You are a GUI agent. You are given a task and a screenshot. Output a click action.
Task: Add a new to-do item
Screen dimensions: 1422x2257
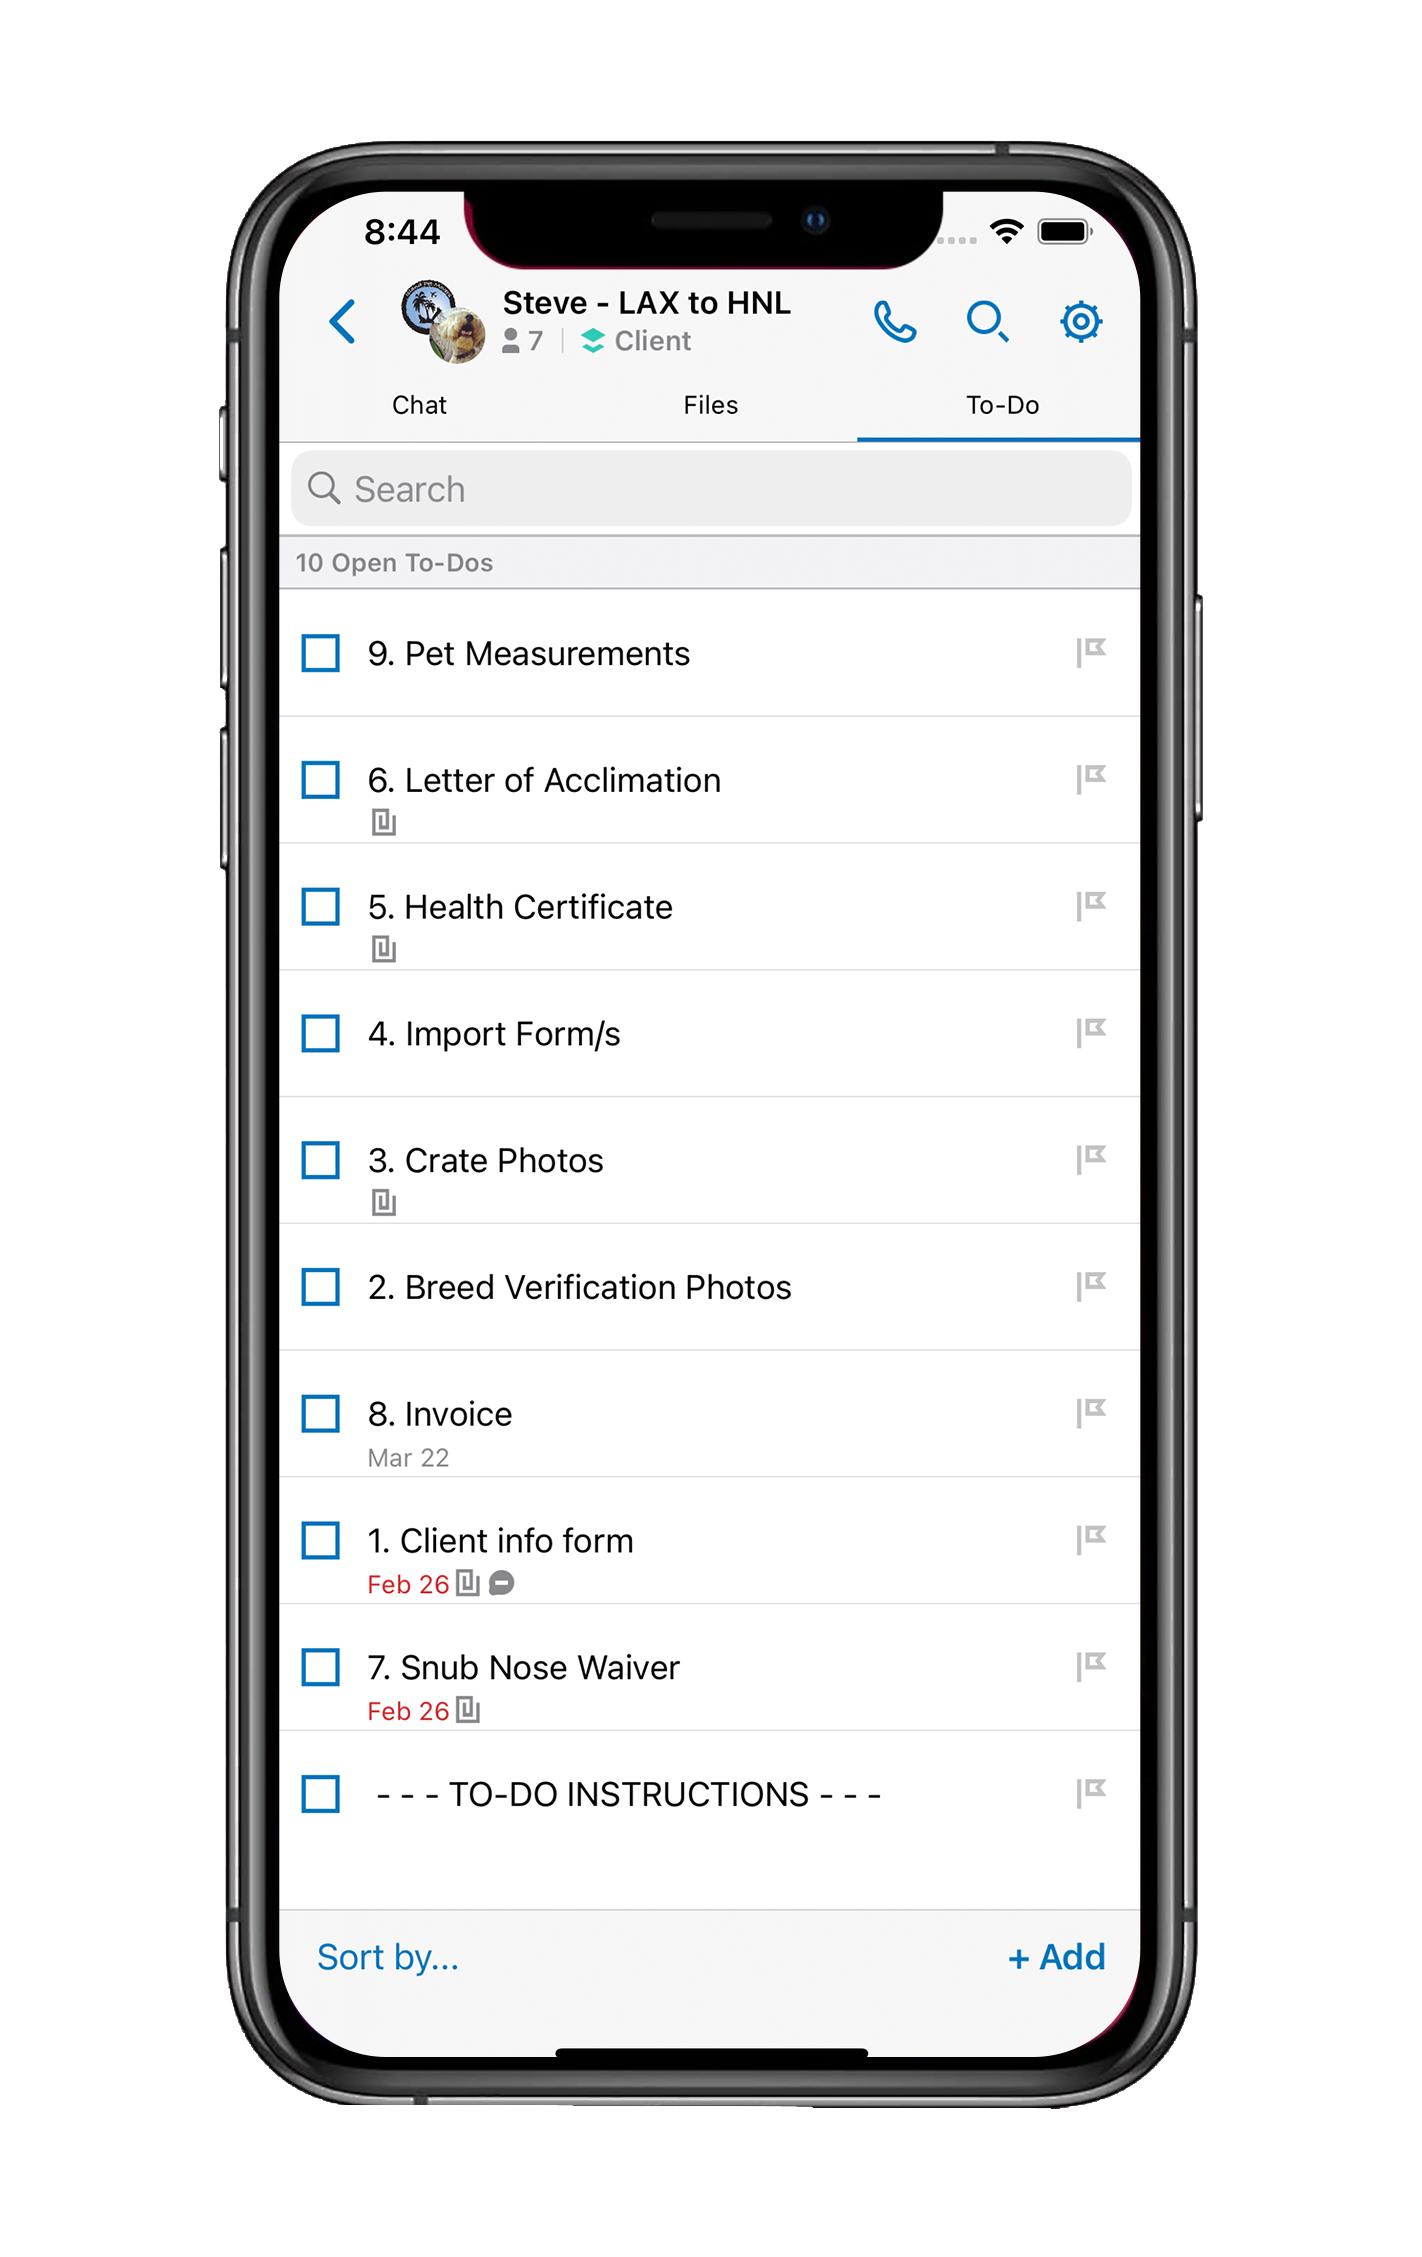tap(1056, 1957)
